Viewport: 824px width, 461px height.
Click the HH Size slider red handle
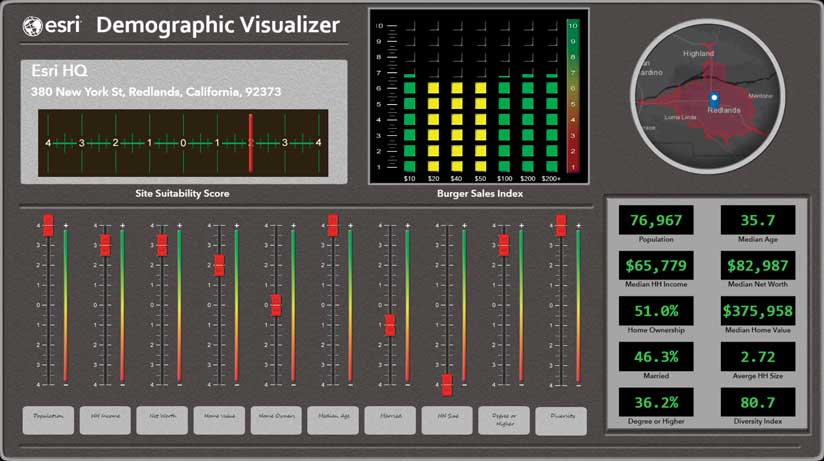click(447, 385)
